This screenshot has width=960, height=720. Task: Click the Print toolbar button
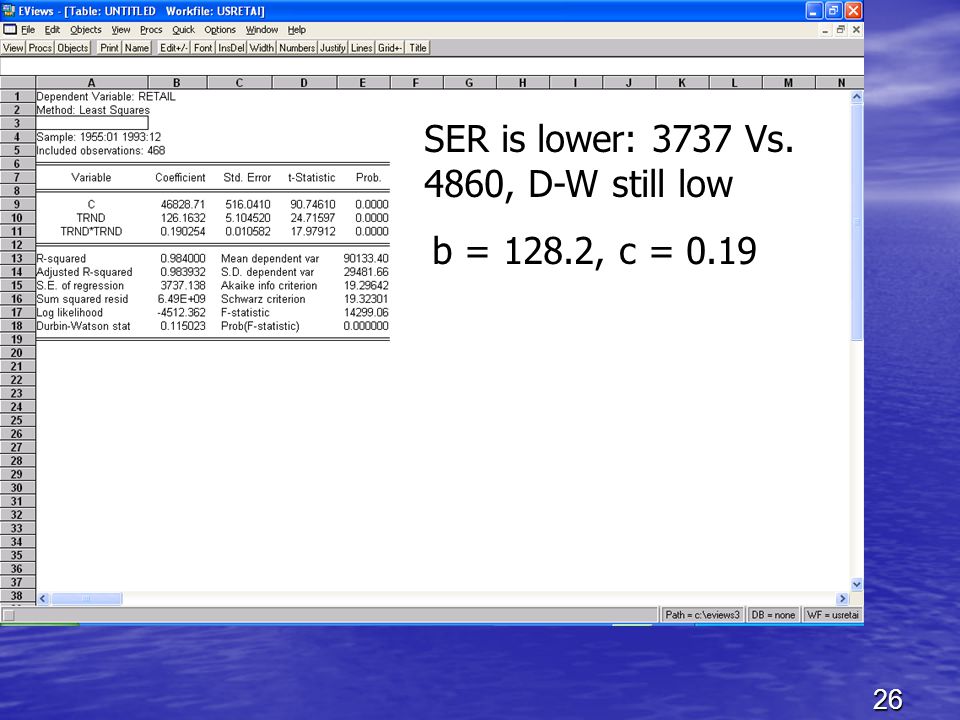tap(110, 48)
